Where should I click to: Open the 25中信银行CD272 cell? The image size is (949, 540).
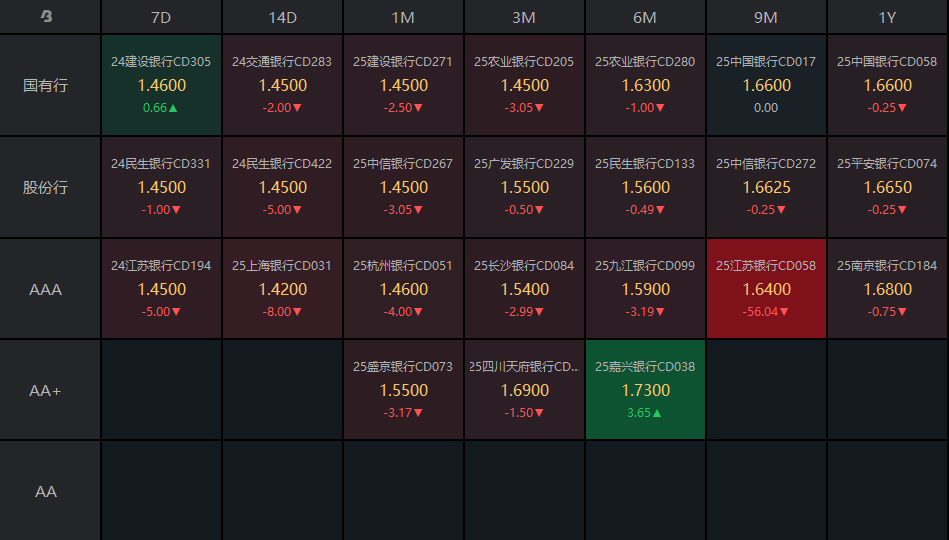click(766, 187)
